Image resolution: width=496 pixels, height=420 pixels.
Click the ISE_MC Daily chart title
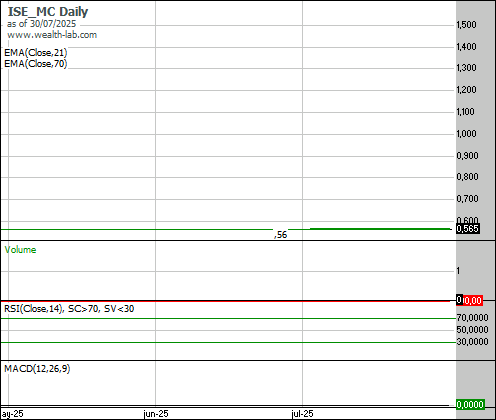[x=48, y=12]
